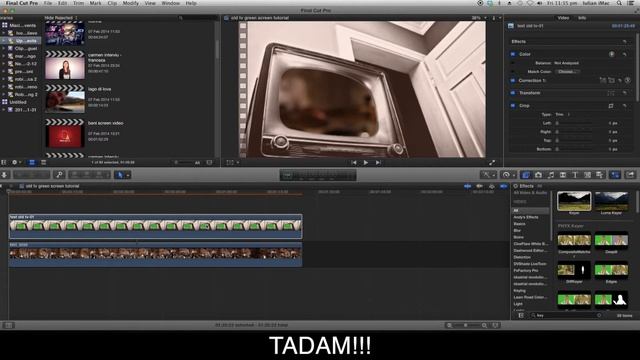Viewport: 640px width, 360px height.
Task: Adjust the timeline zoom slider
Action: click(466, 325)
